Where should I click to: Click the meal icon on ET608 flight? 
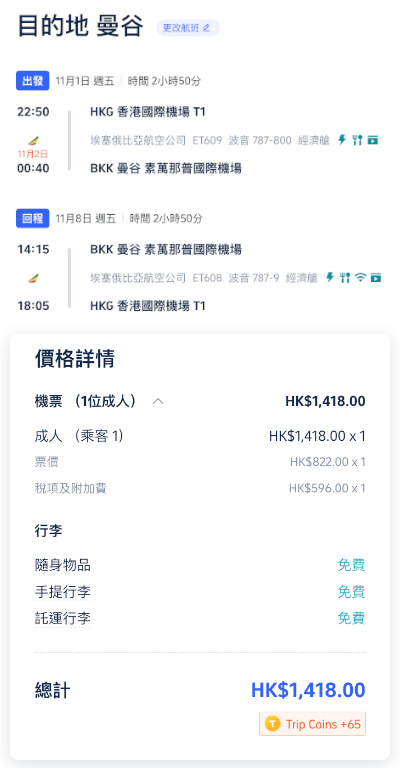[345, 278]
